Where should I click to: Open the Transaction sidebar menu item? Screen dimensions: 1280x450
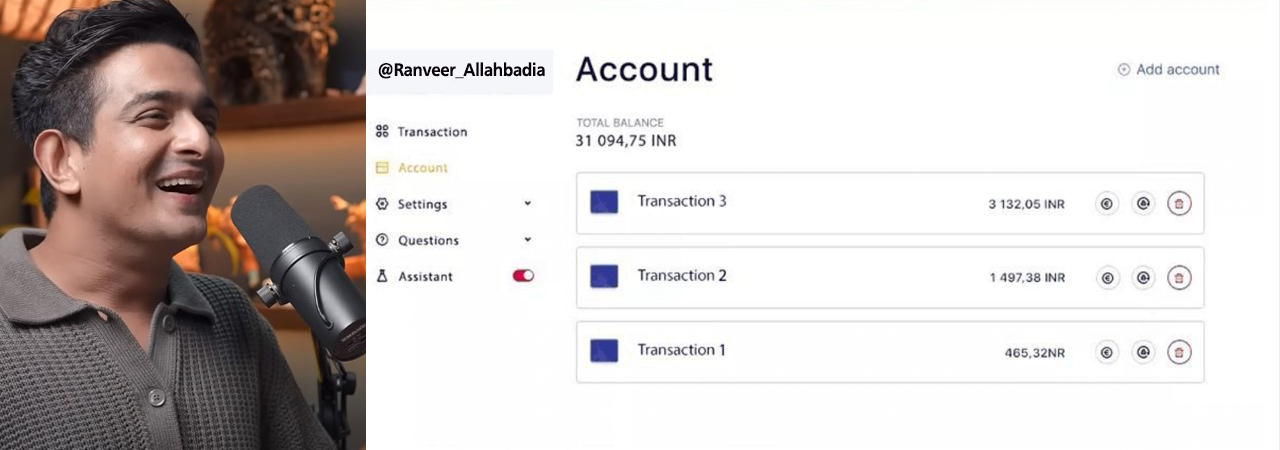click(432, 132)
